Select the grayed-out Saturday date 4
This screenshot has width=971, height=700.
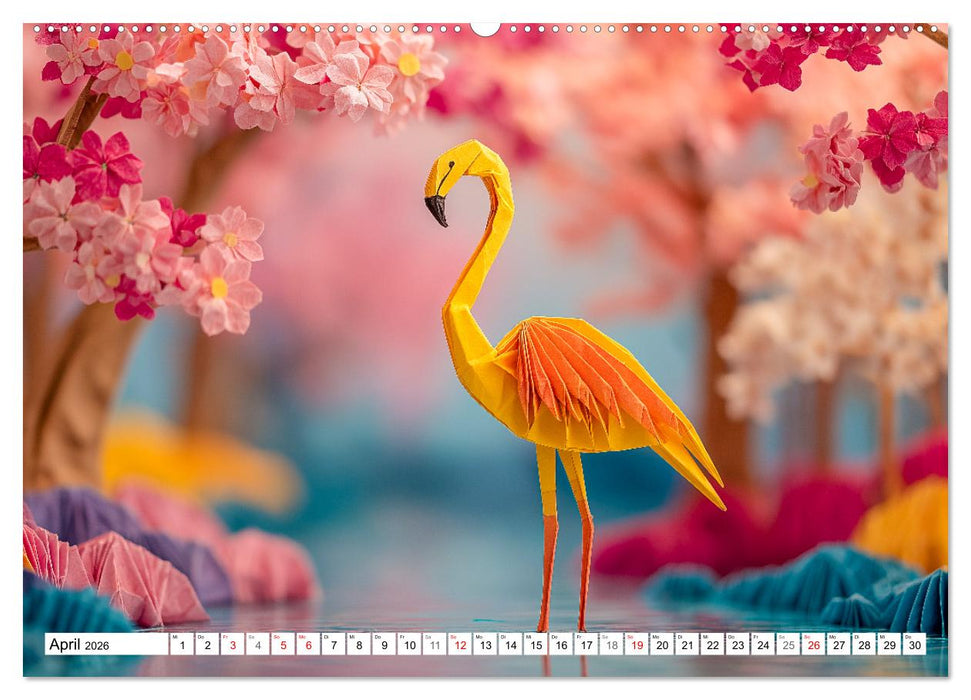[x=257, y=643]
